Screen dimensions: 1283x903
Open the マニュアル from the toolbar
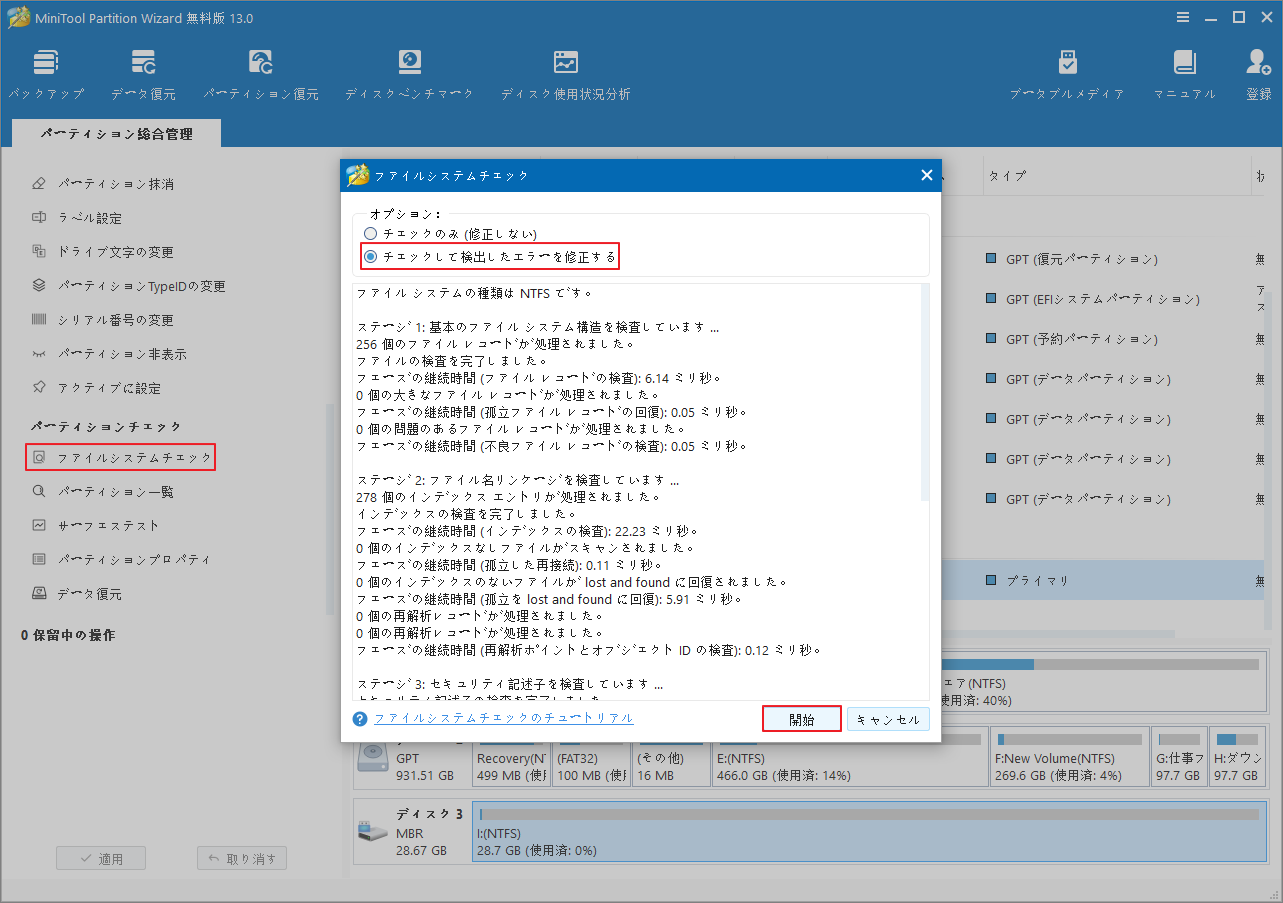(1184, 72)
